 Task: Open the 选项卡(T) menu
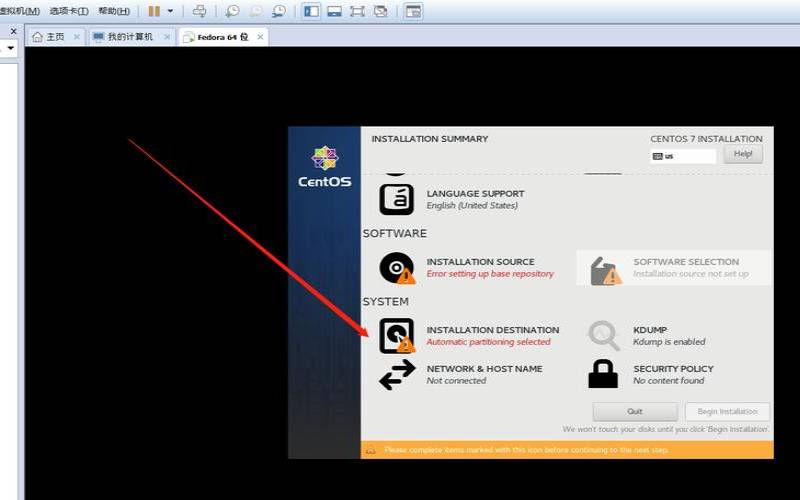tap(69, 11)
